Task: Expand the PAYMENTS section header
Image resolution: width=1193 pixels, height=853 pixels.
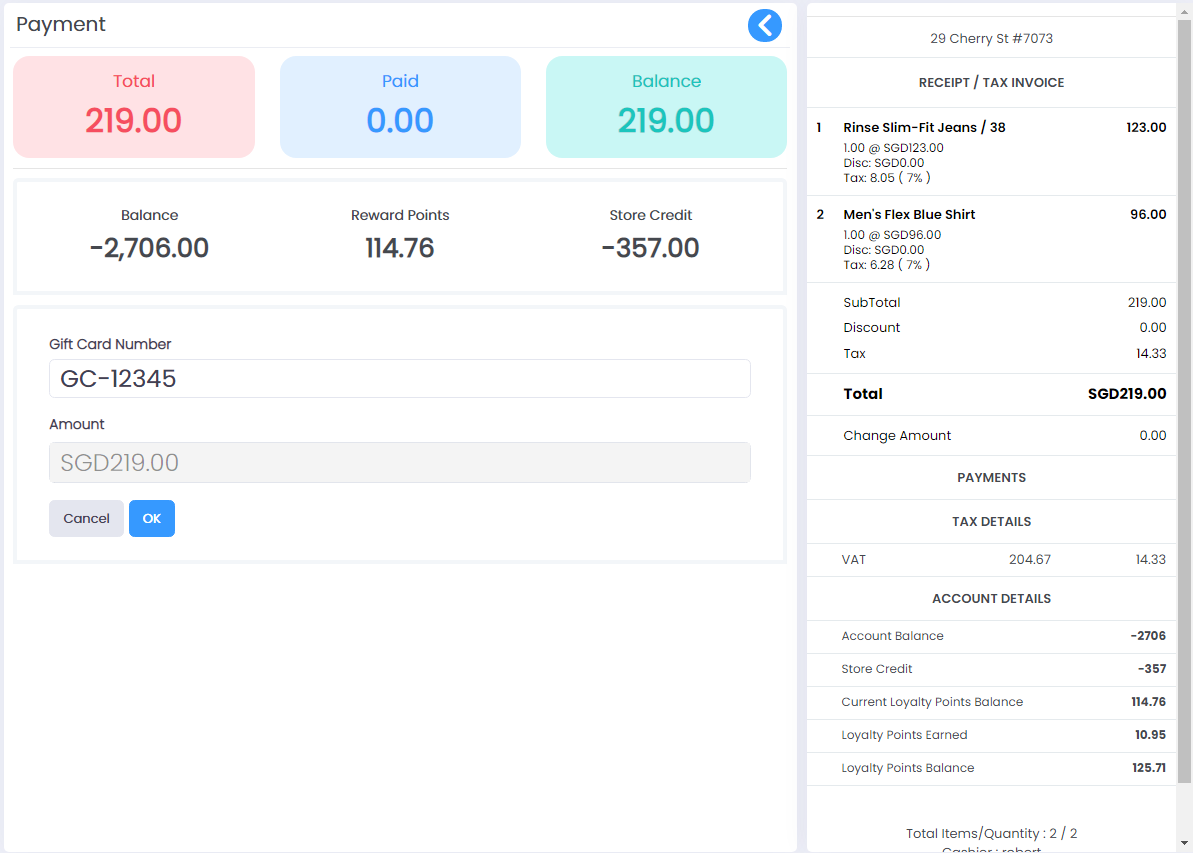Action: [x=991, y=477]
